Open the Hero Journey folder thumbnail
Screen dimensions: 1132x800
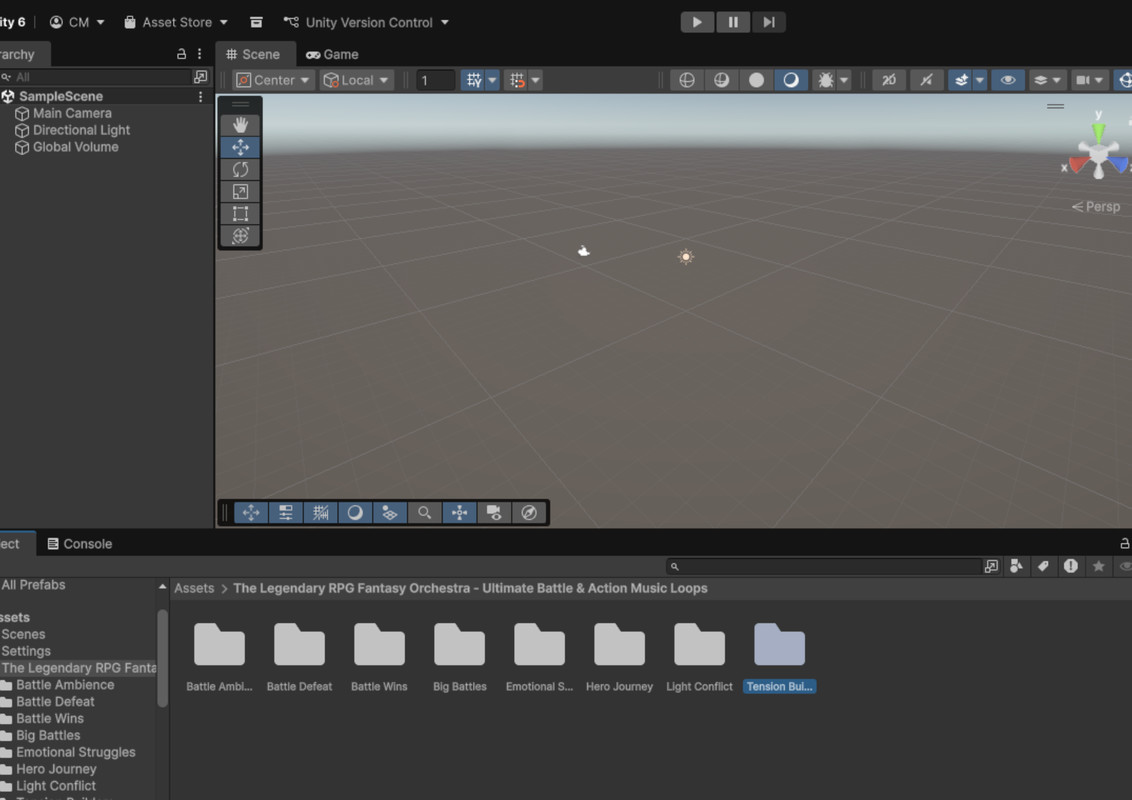619,646
